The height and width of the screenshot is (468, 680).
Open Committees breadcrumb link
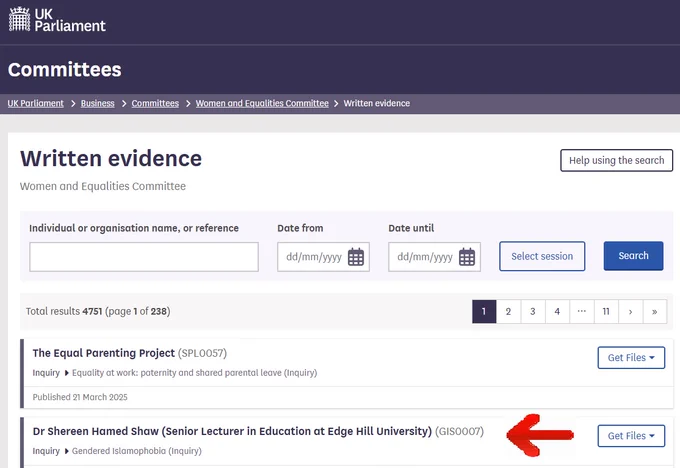click(155, 103)
